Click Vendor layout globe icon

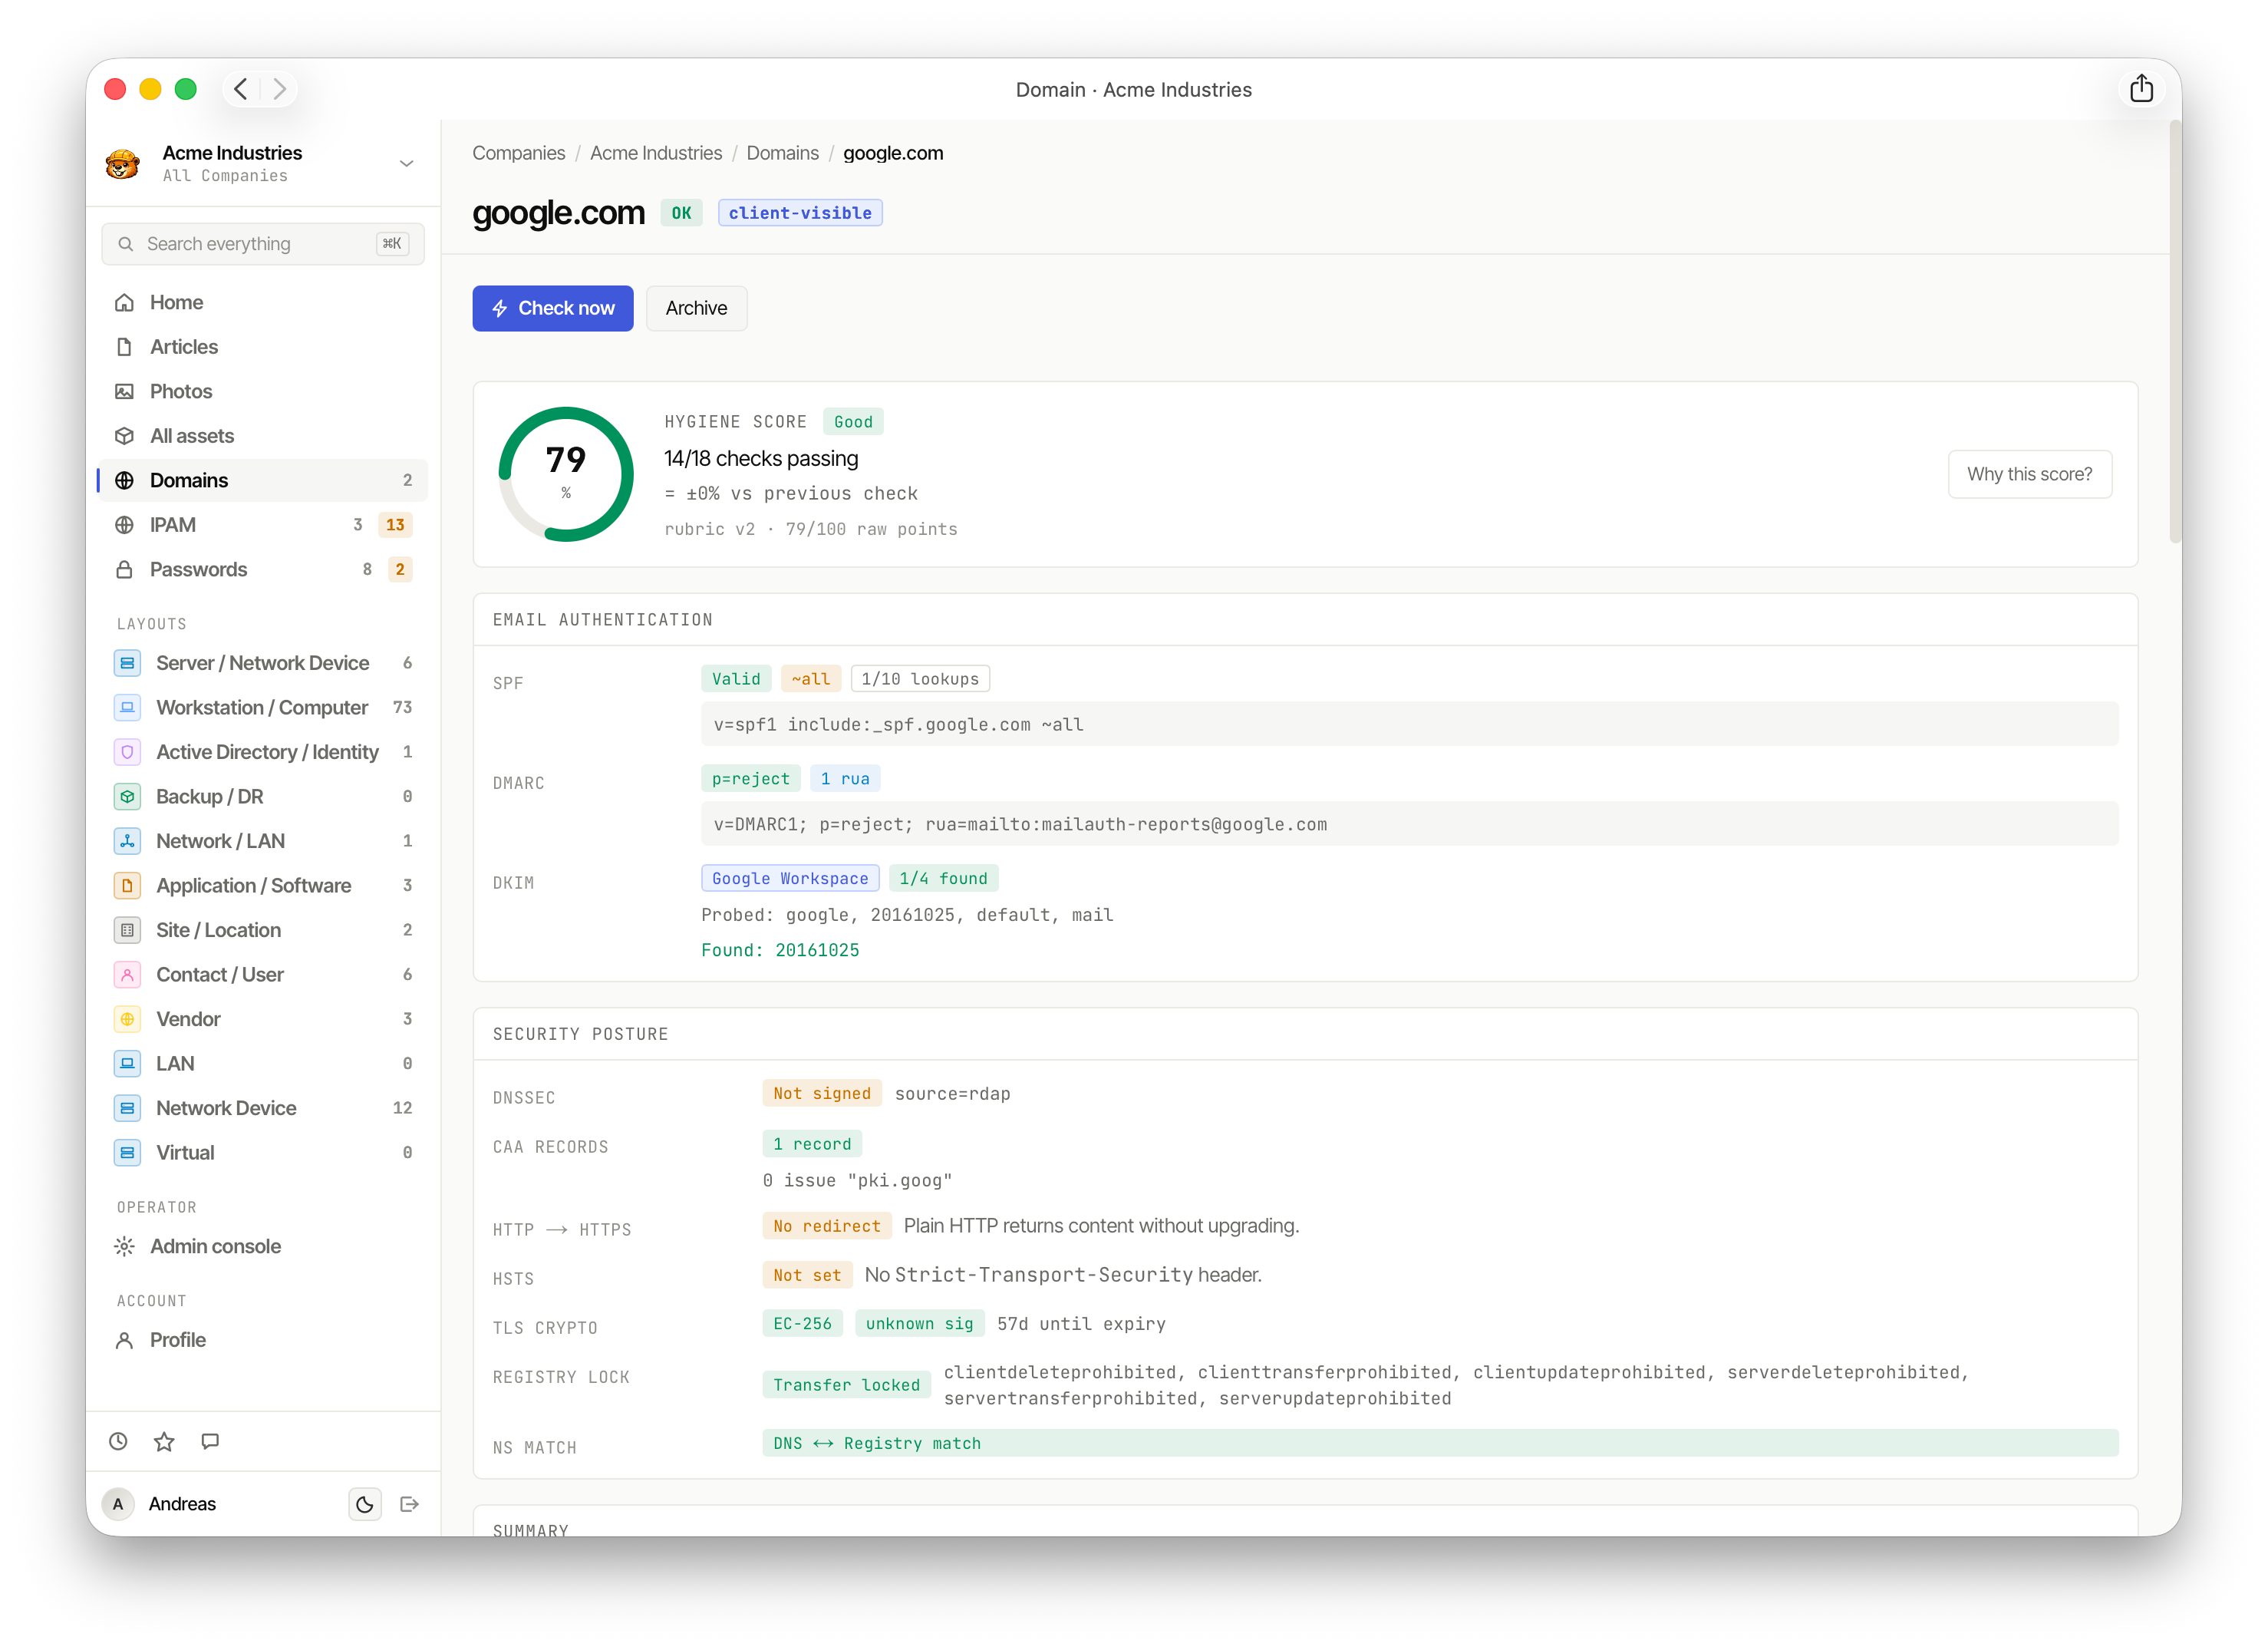127,1019
